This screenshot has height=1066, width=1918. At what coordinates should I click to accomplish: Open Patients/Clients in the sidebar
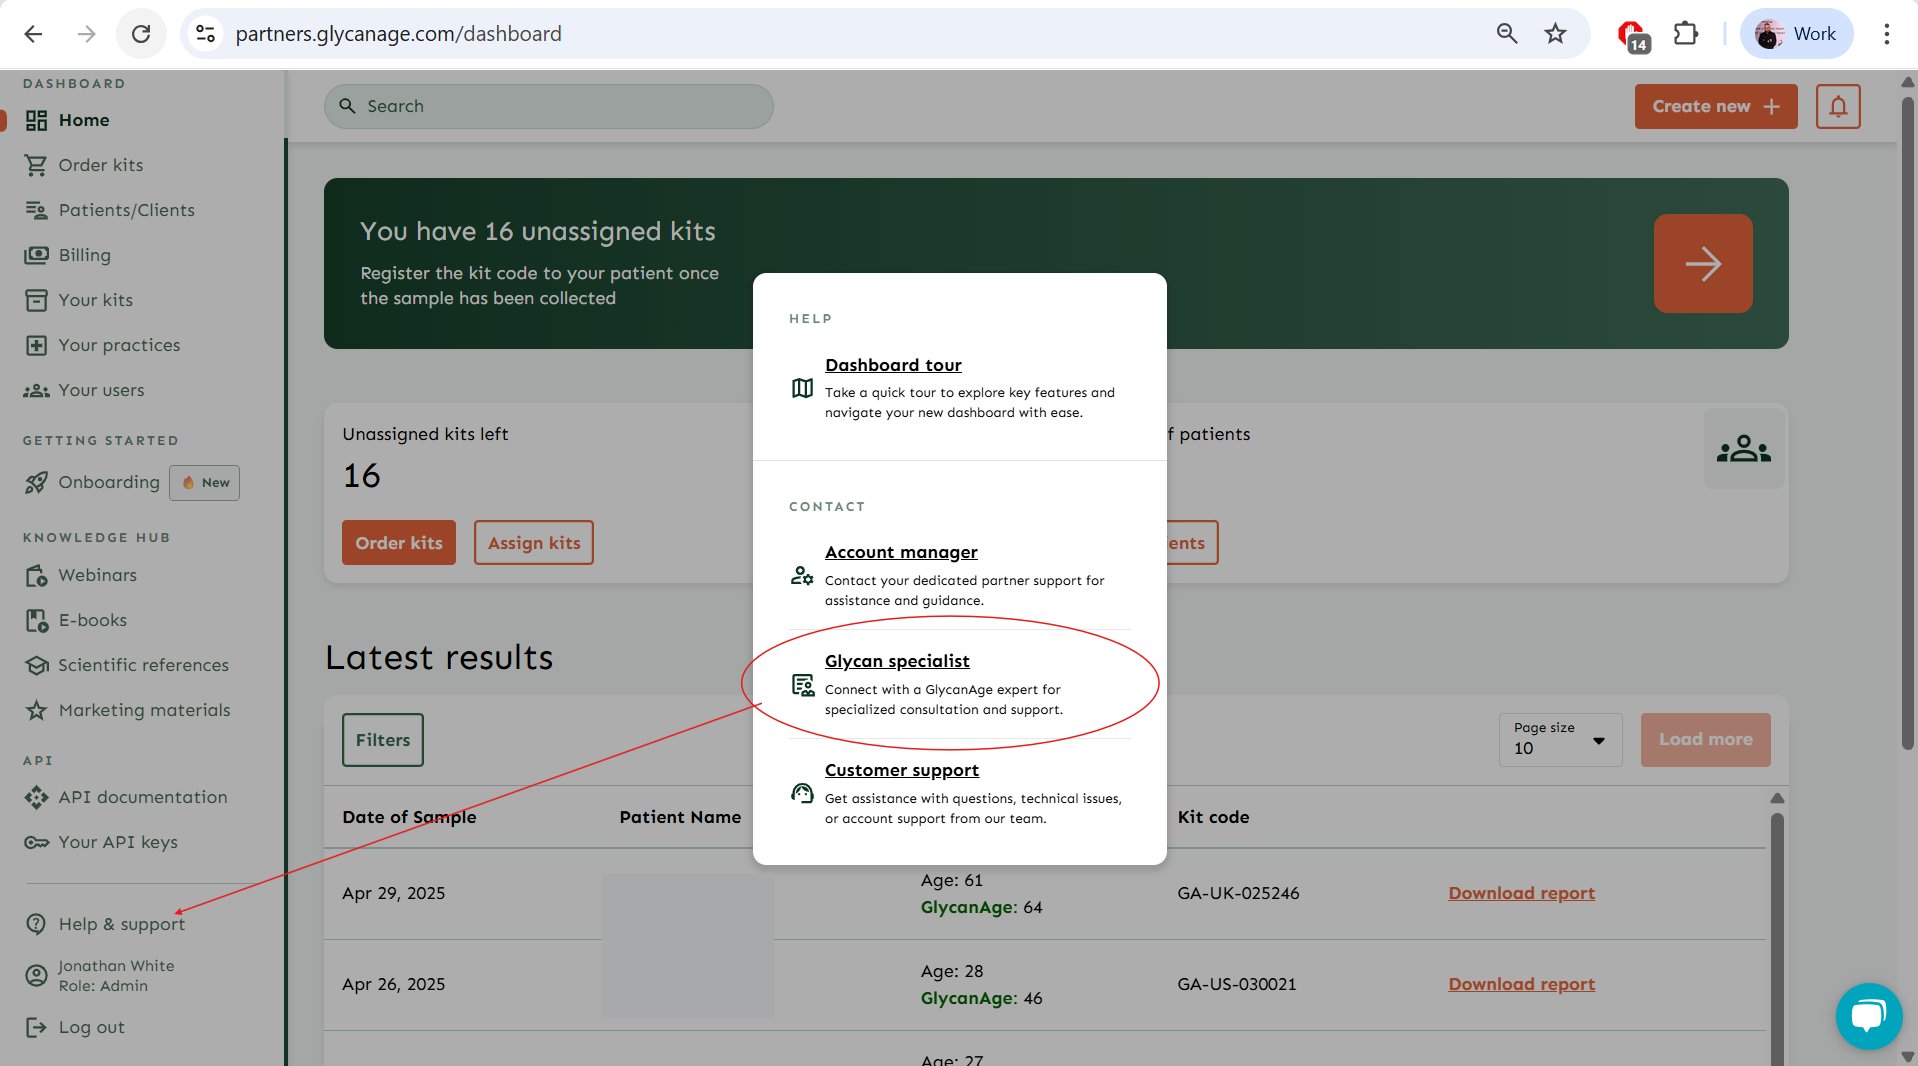126,210
